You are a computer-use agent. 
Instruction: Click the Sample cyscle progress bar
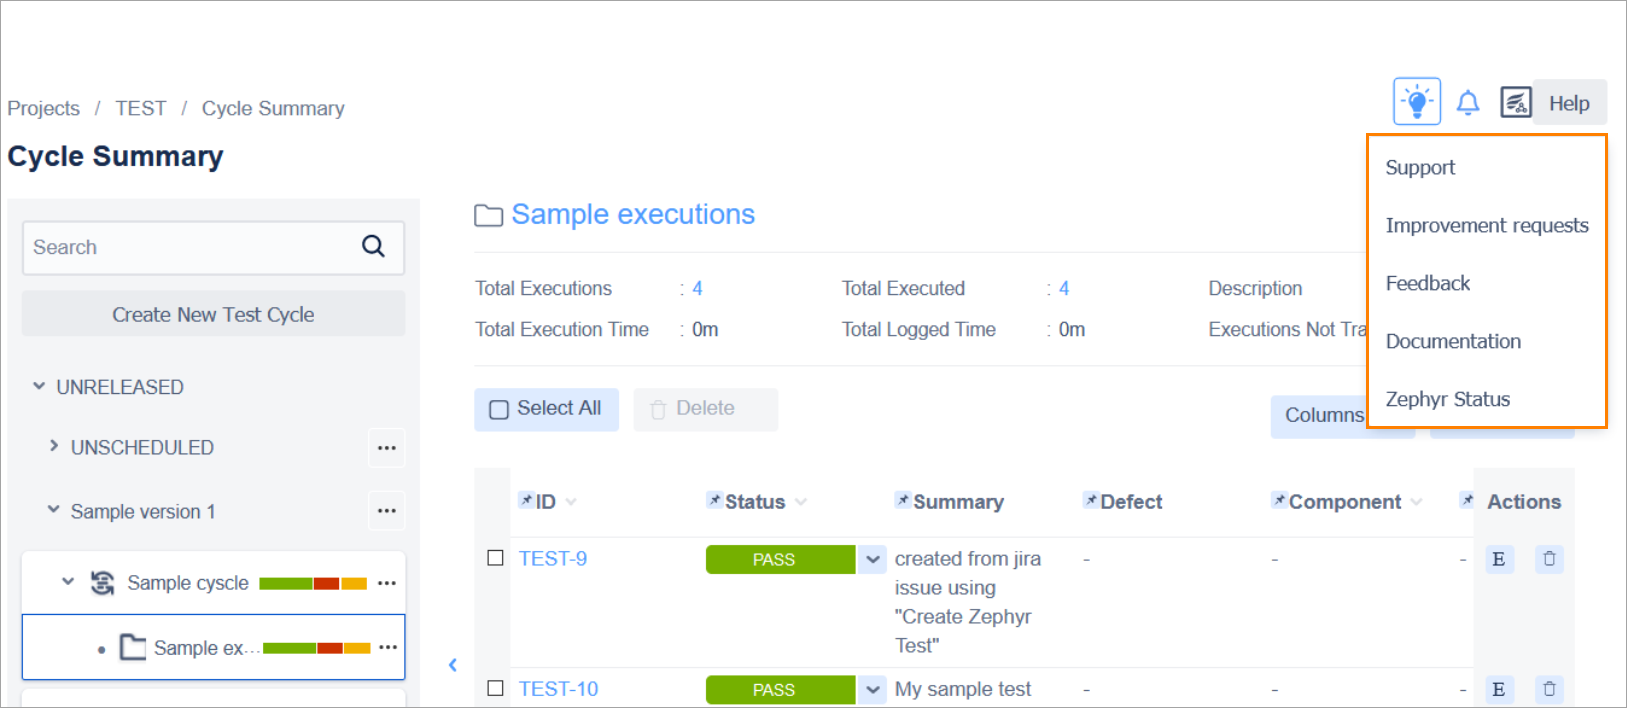point(313,583)
